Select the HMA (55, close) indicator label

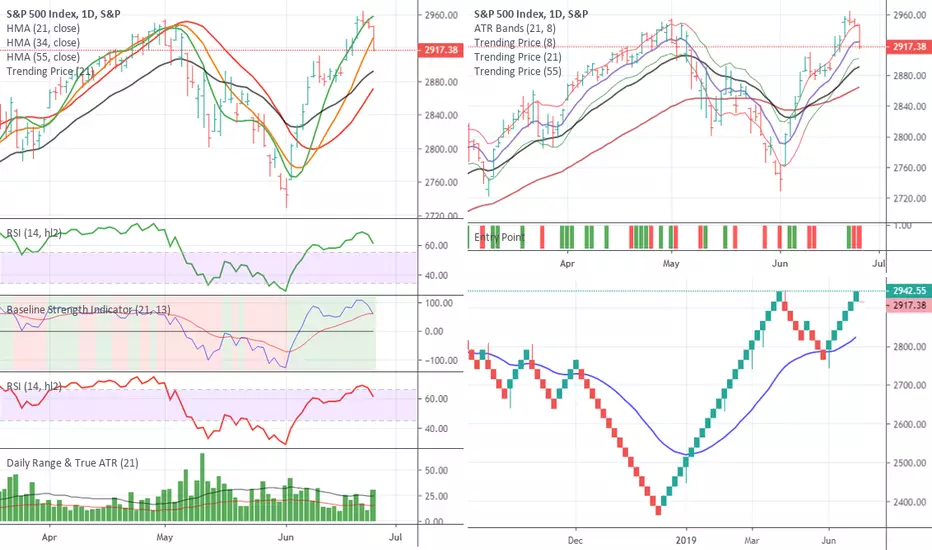(43, 56)
